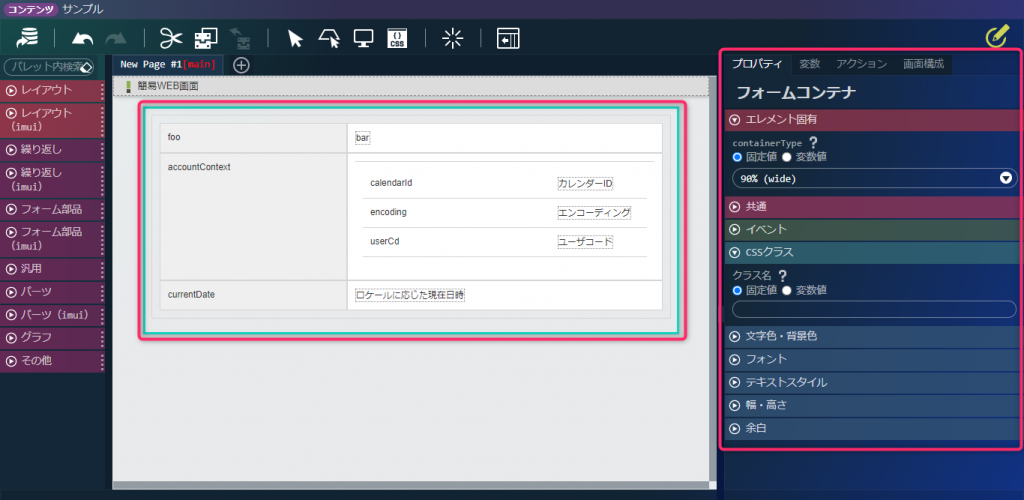Click the currentDate label cell
Screen dimensions: 1024x500
(254, 295)
